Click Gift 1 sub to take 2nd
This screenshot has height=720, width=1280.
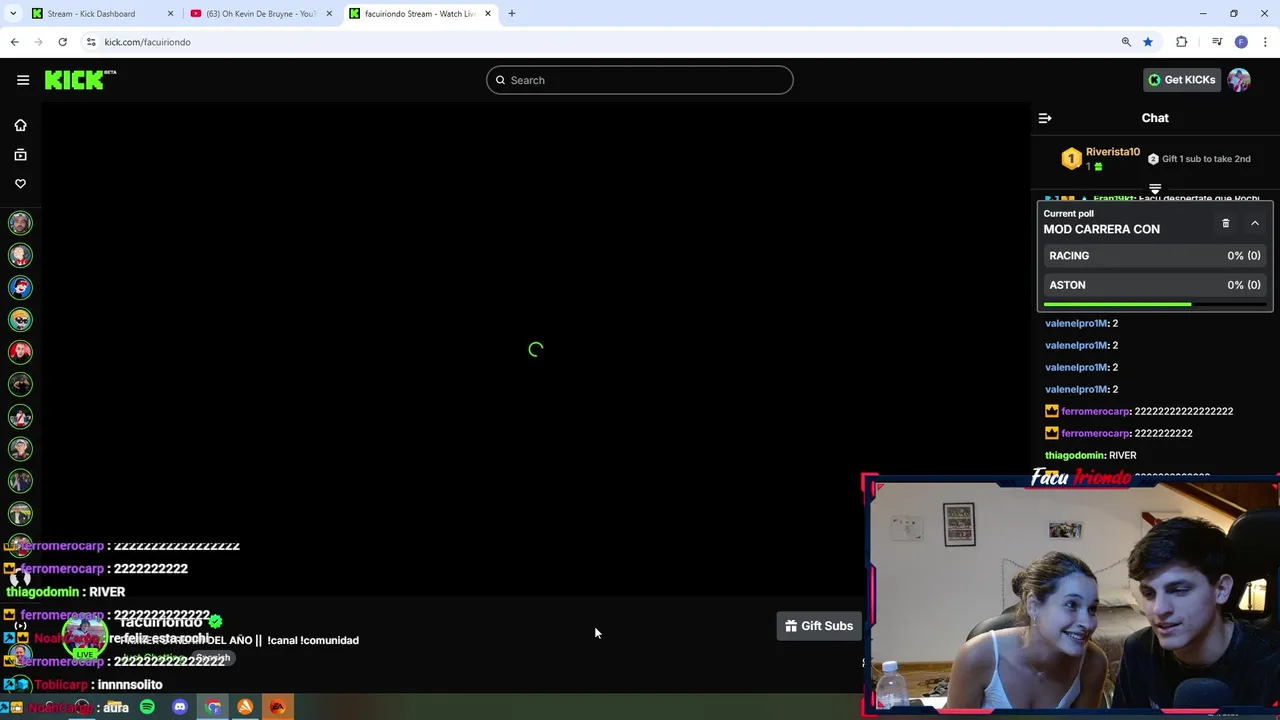coord(1199,159)
